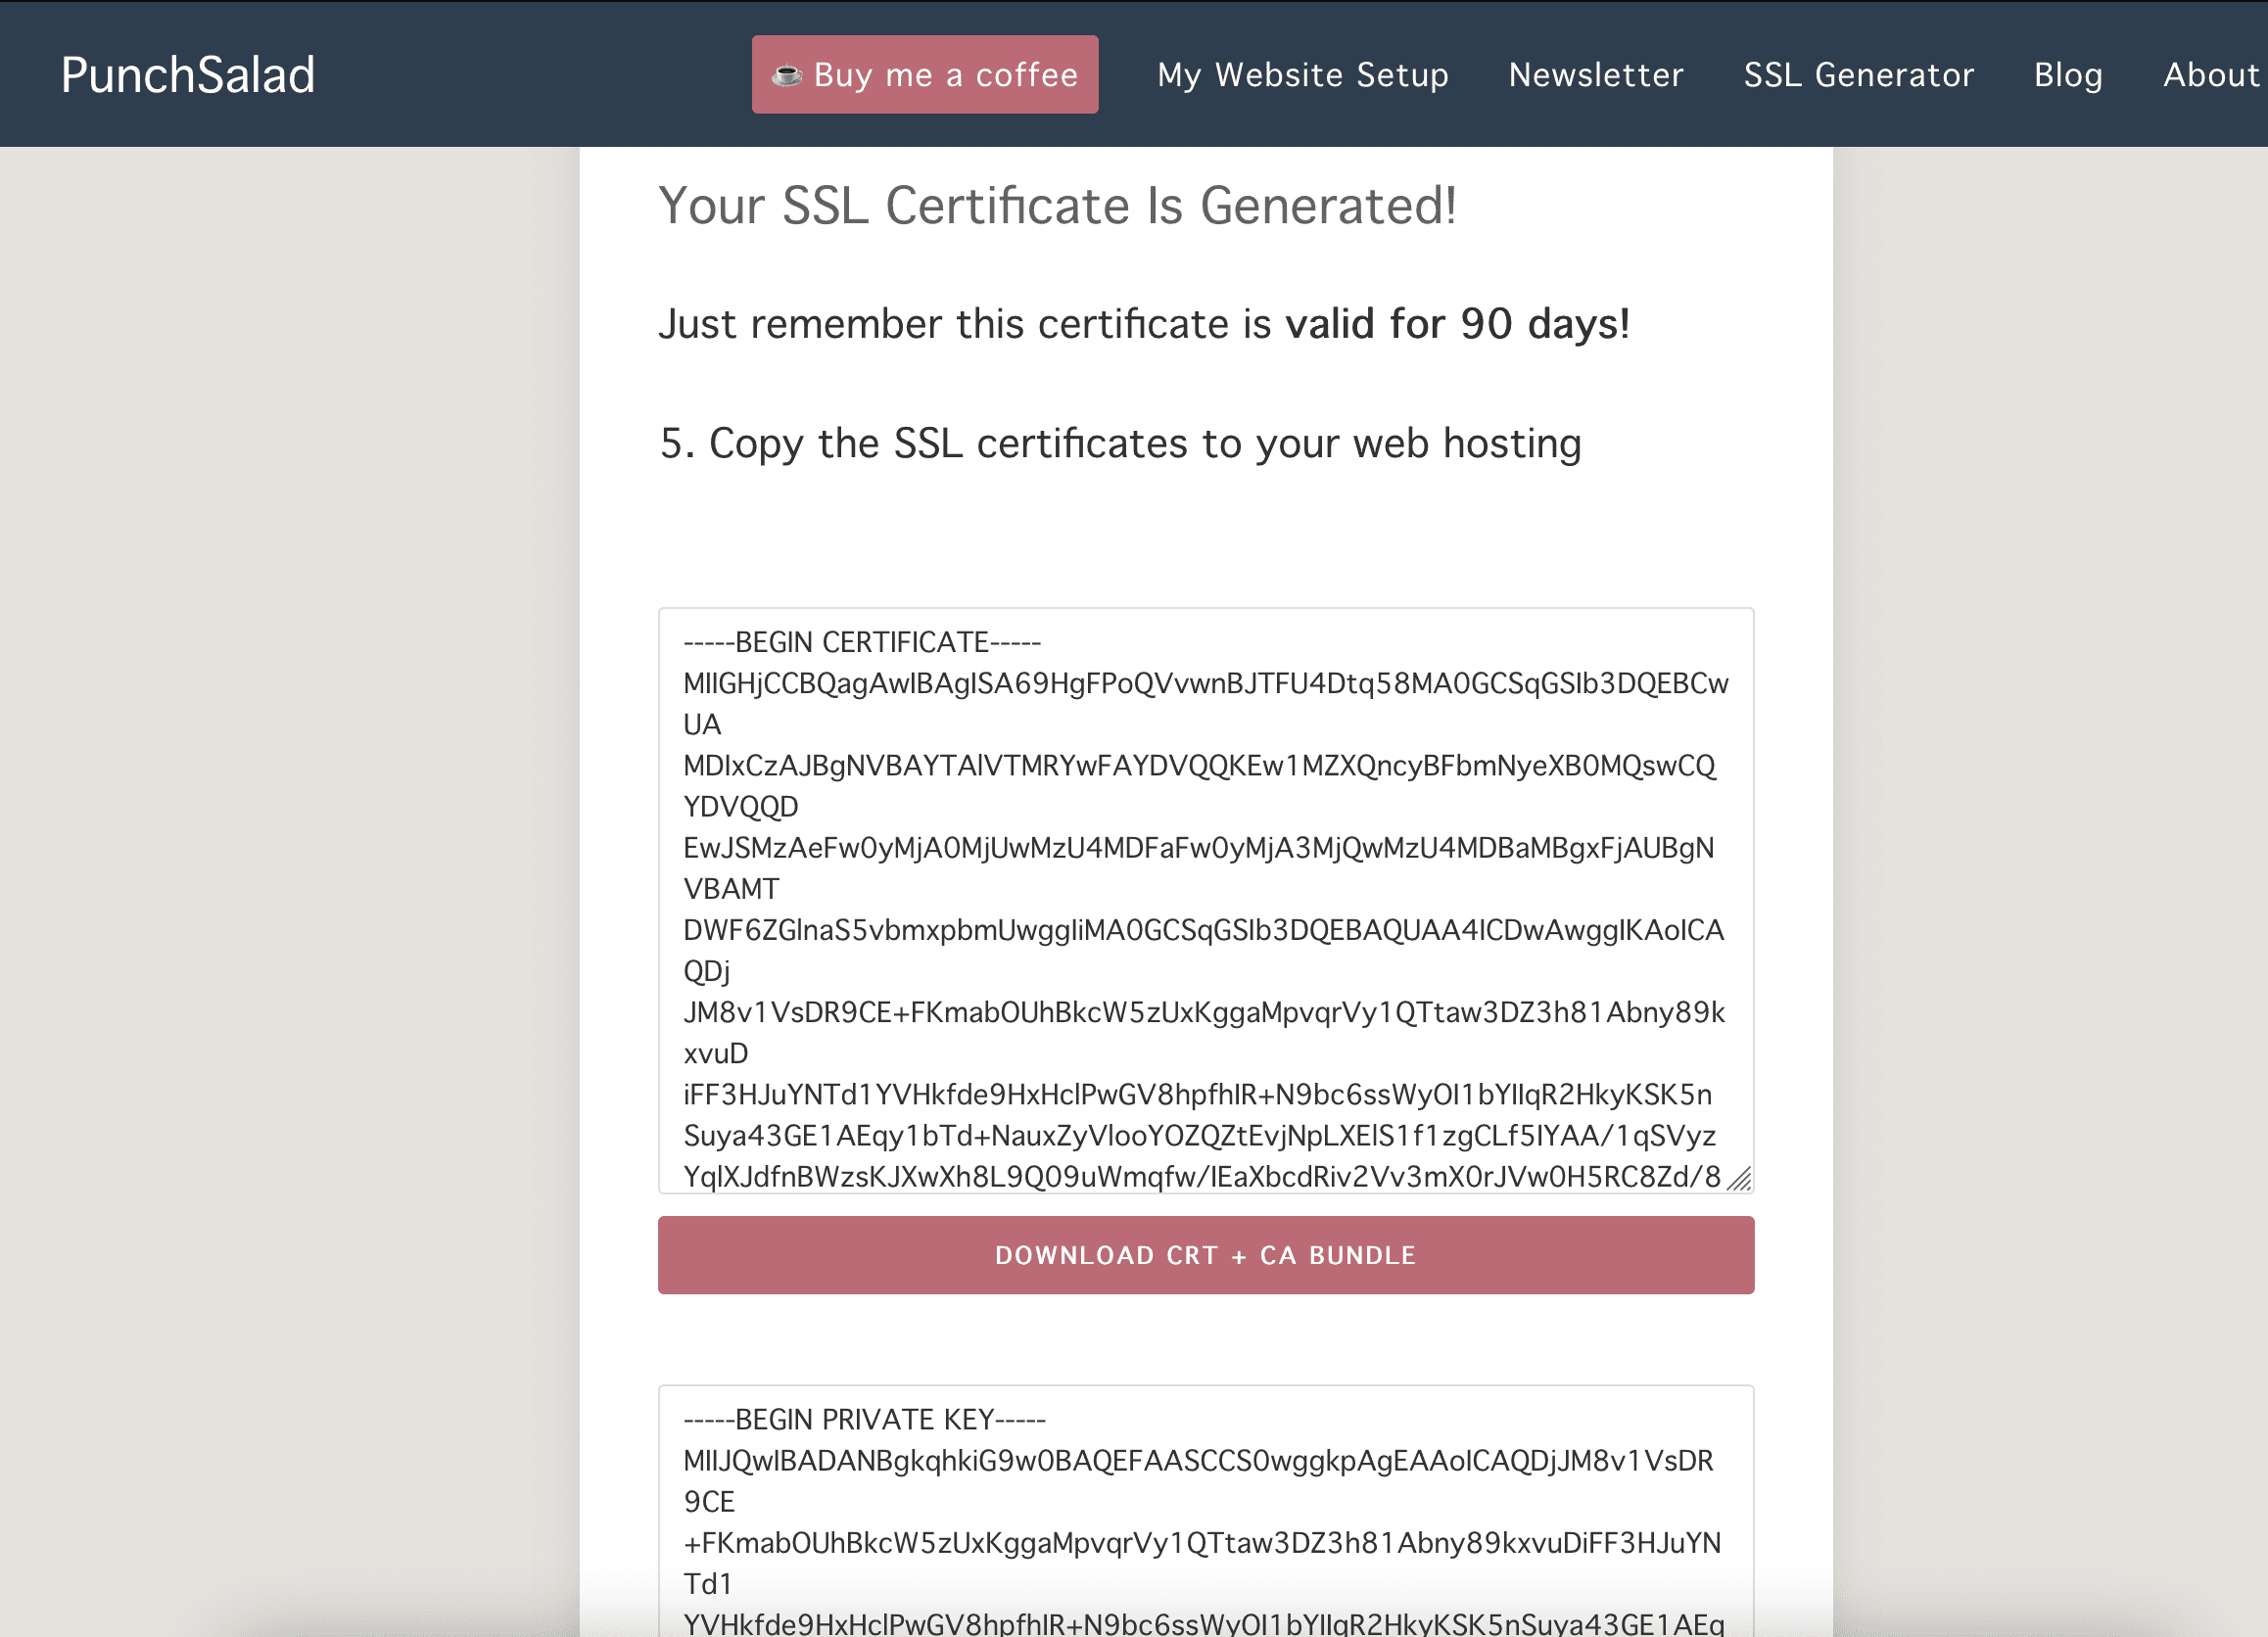Download the CRT + CA bundle
The image size is (2268, 1637).
[x=1205, y=1255]
